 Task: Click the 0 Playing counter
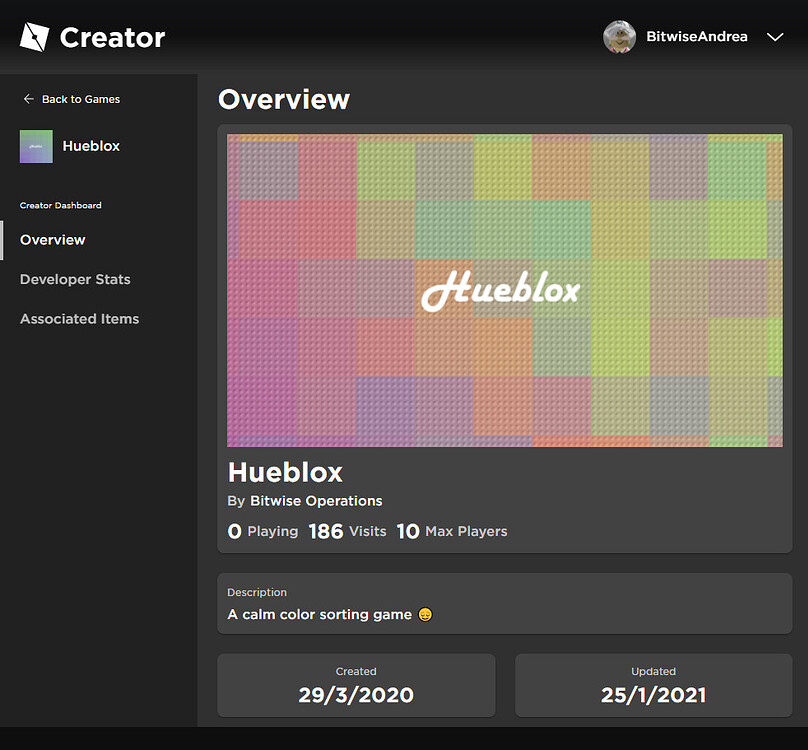(x=263, y=531)
